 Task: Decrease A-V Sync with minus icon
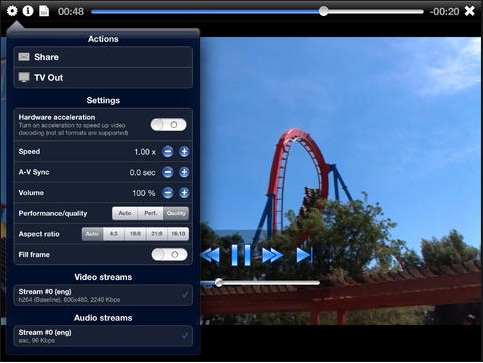(x=168, y=172)
